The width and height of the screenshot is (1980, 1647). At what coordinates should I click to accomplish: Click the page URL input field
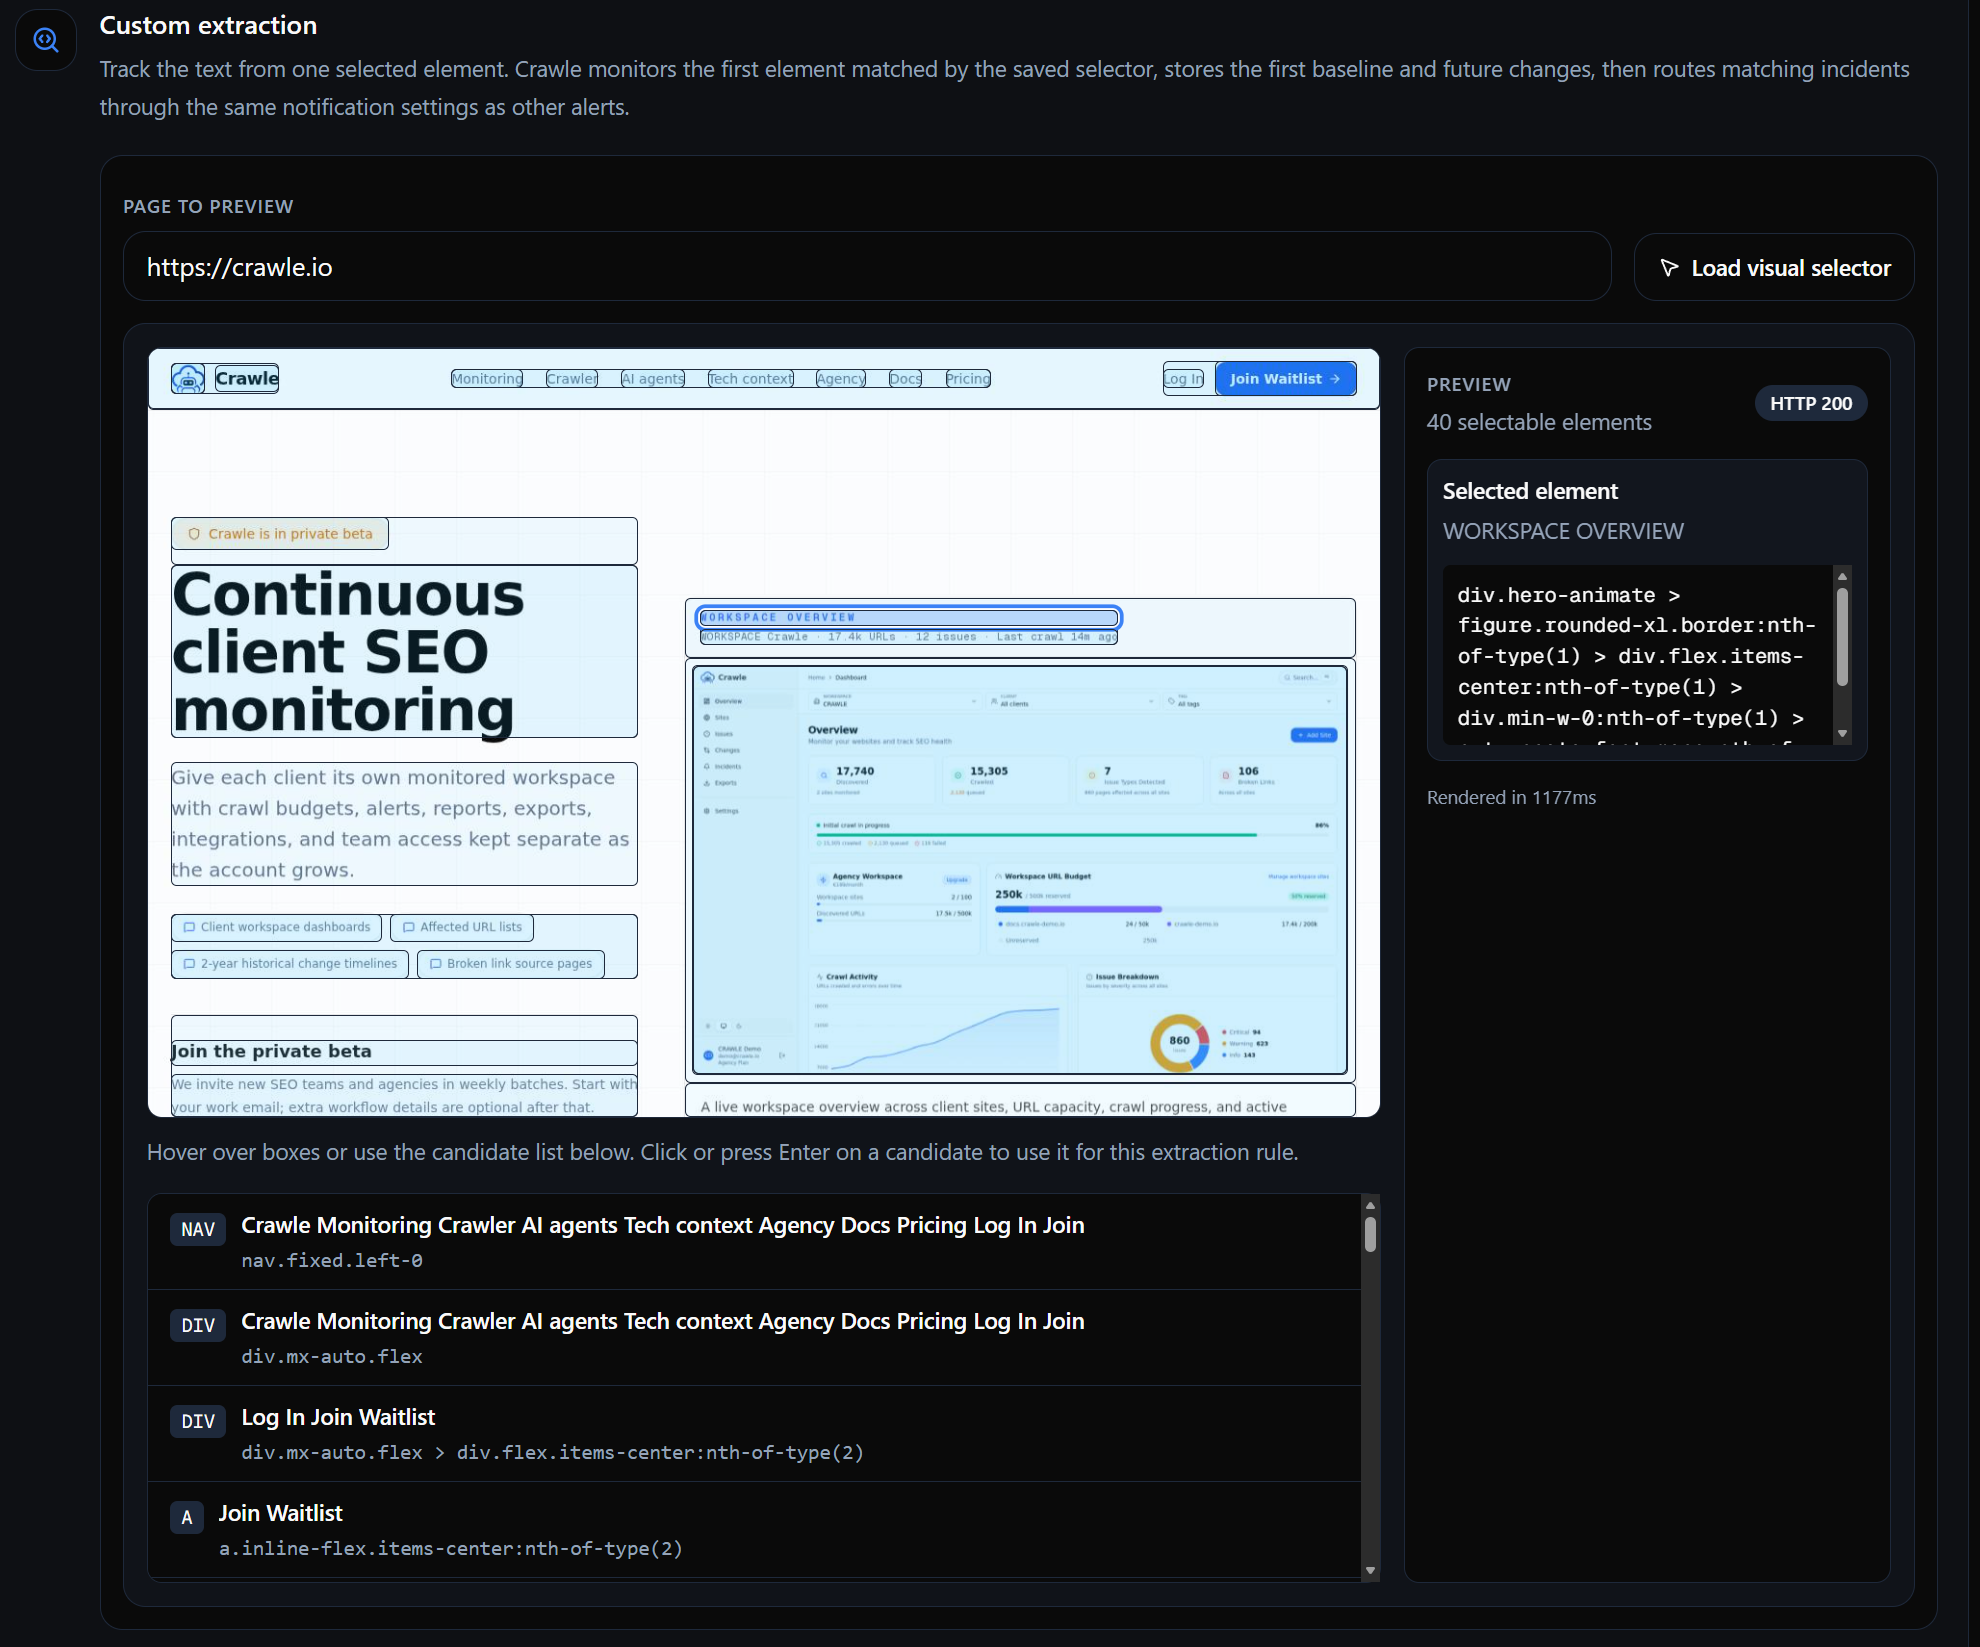tap(867, 267)
